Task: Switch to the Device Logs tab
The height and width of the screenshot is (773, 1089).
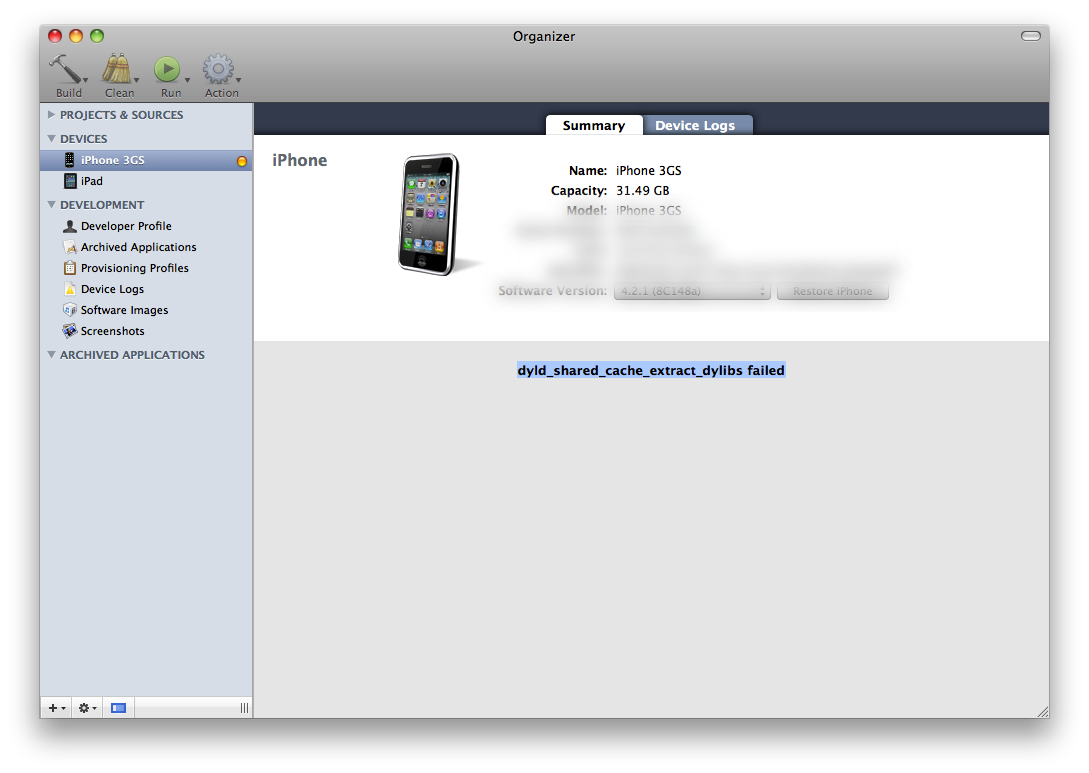Action: (x=697, y=125)
